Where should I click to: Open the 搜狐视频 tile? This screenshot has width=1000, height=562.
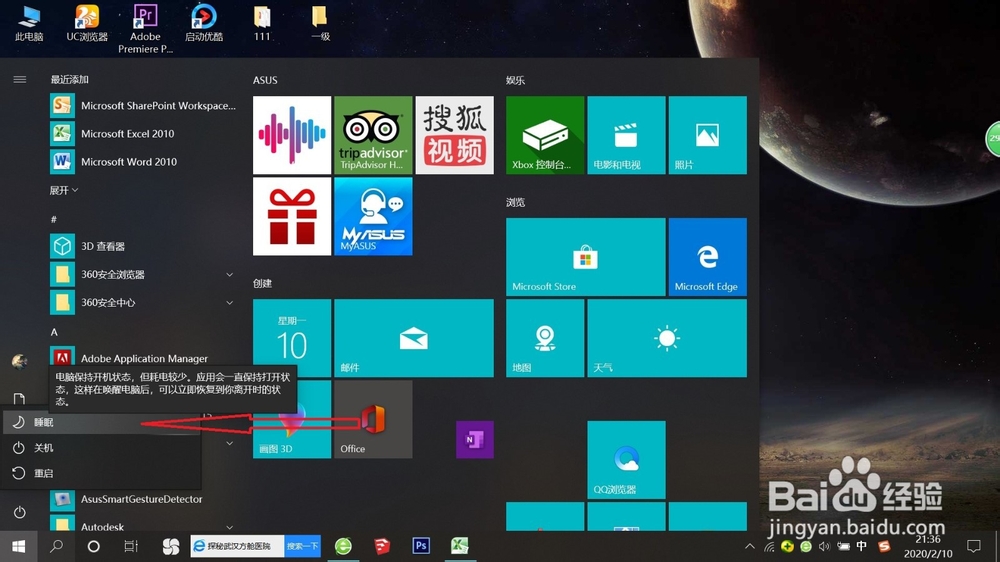455,135
